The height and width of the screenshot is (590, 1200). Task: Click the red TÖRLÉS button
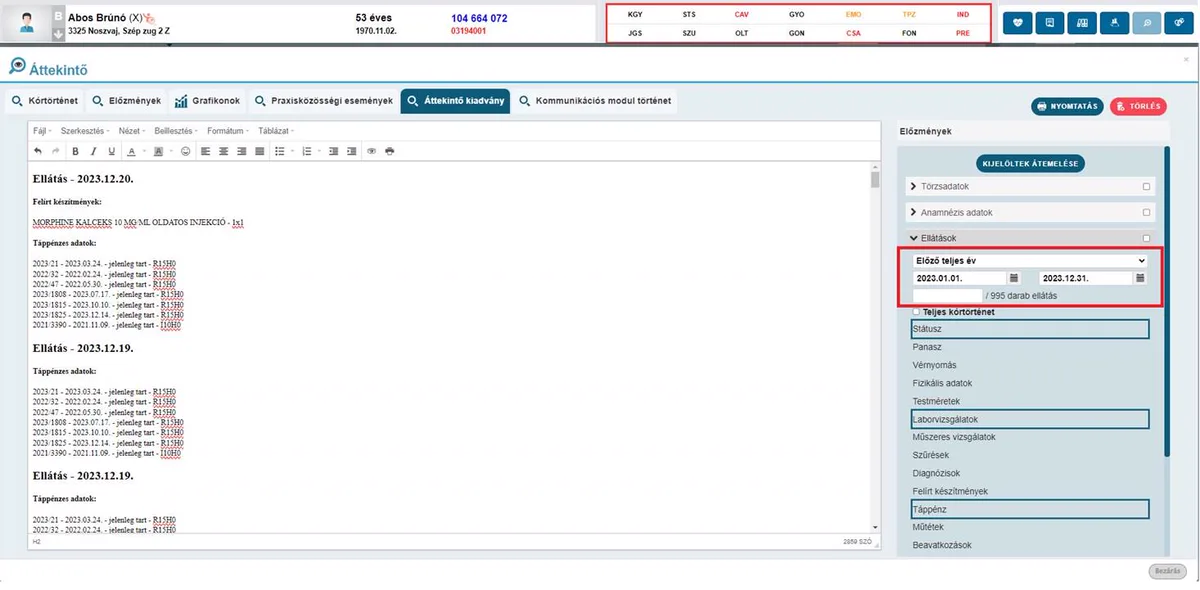point(1138,106)
